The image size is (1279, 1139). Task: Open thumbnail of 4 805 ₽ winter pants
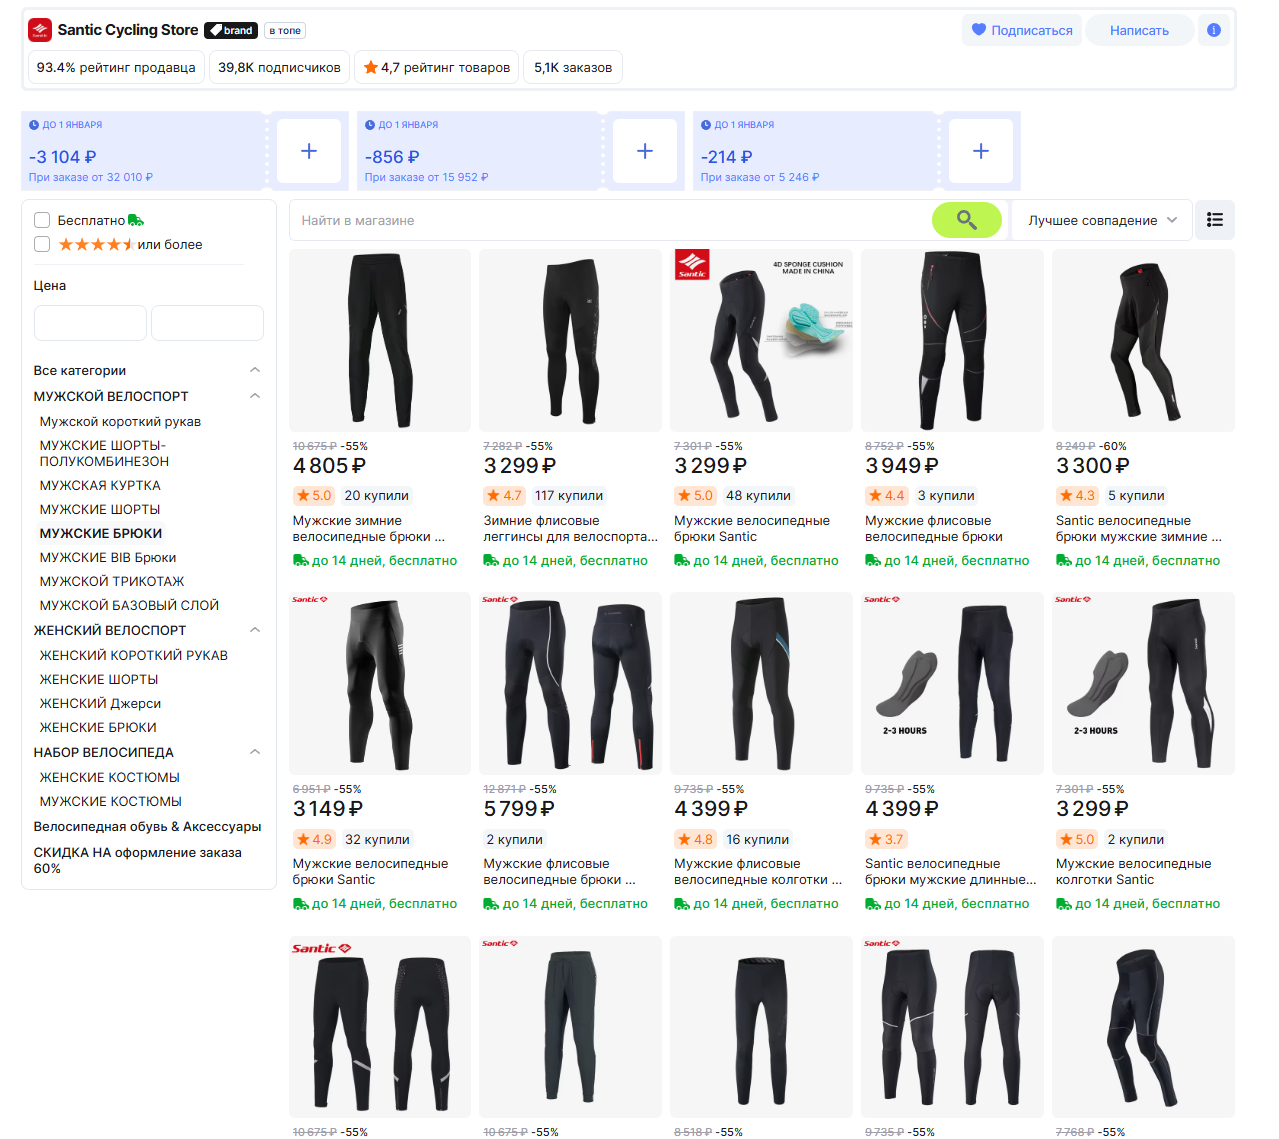(380, 341)
